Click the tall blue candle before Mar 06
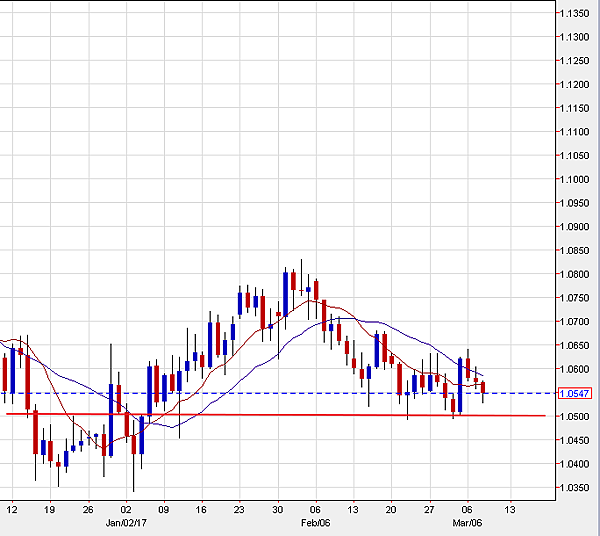This screenshot has height=536, width=600. click(460, 385)
